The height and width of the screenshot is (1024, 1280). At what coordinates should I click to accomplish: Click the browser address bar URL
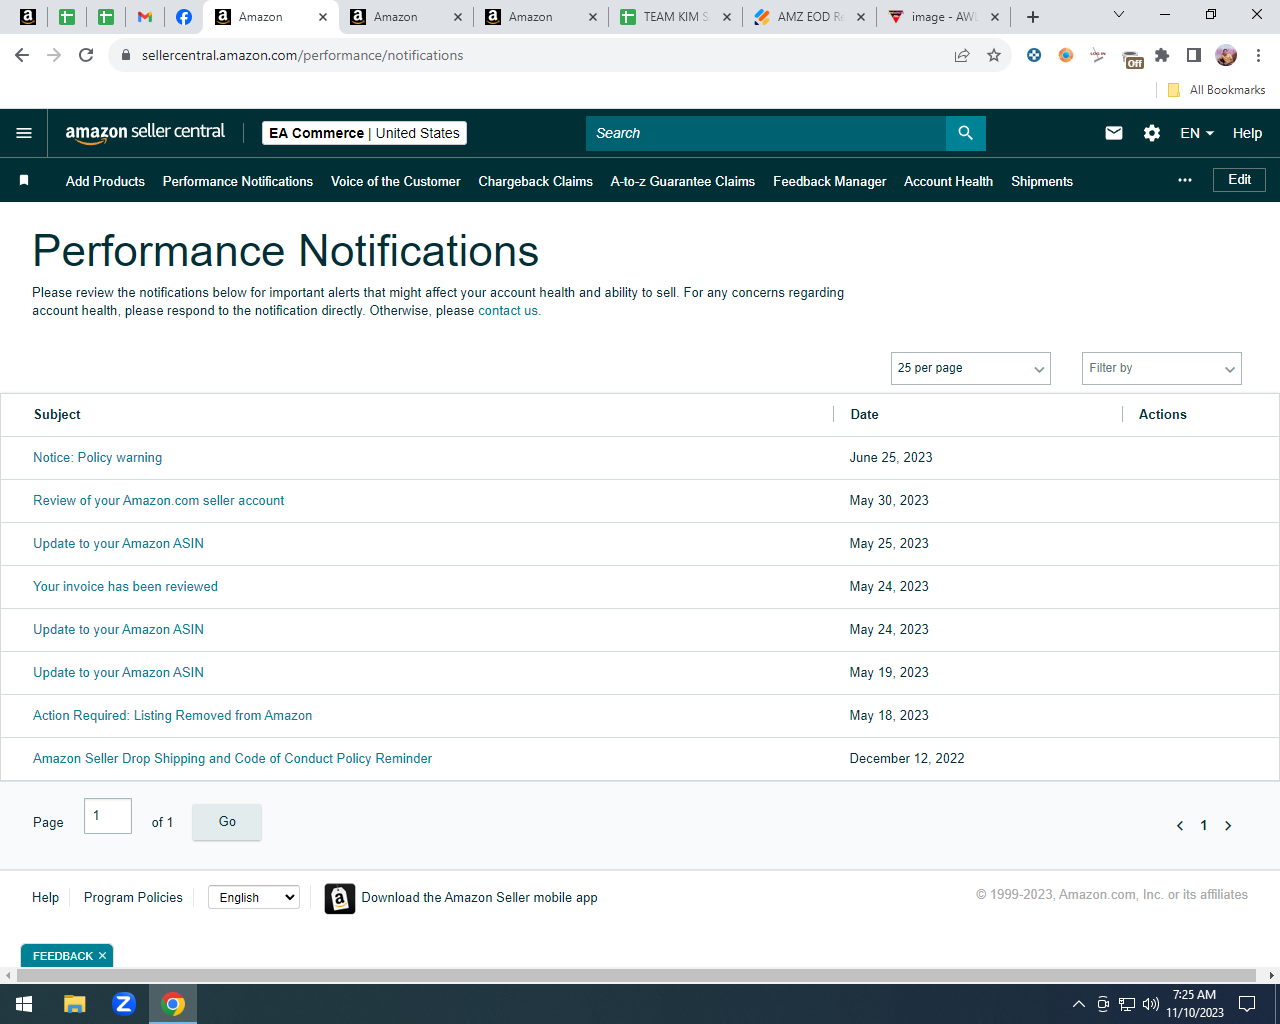click(x=302, y=55)
